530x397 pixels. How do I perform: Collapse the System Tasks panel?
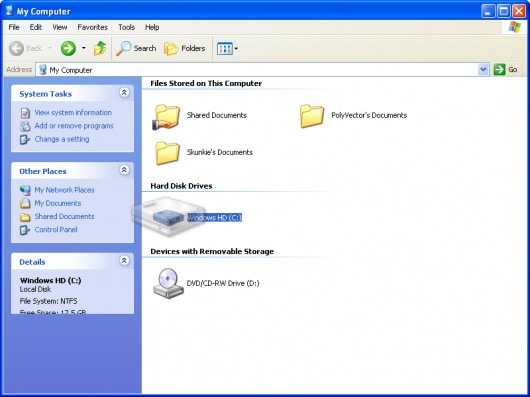pos(124,93)
